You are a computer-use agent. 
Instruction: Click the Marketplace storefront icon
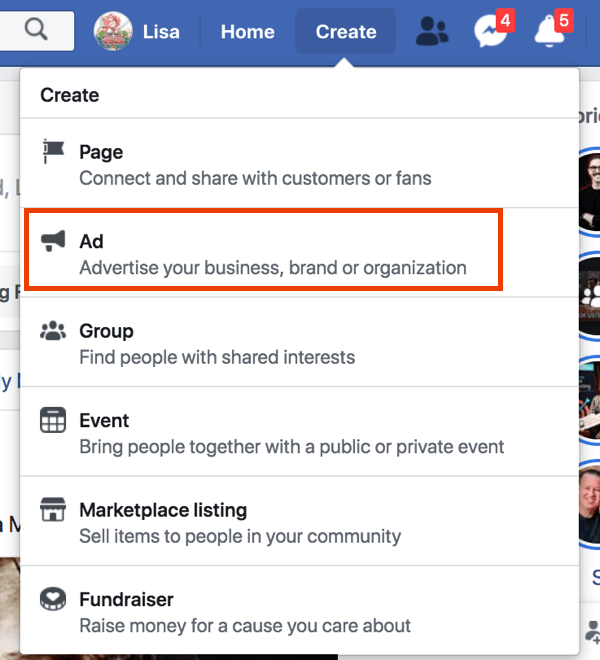pos(53,509)
